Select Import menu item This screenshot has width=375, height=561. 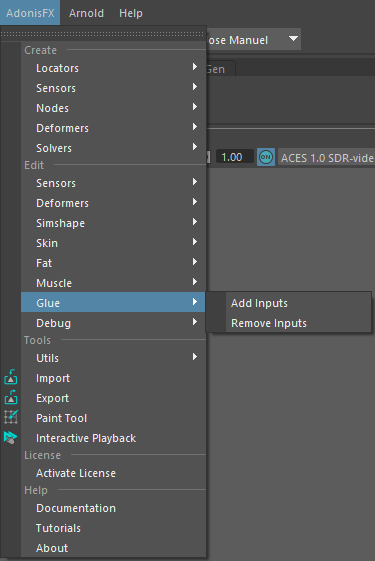point(113,378)
